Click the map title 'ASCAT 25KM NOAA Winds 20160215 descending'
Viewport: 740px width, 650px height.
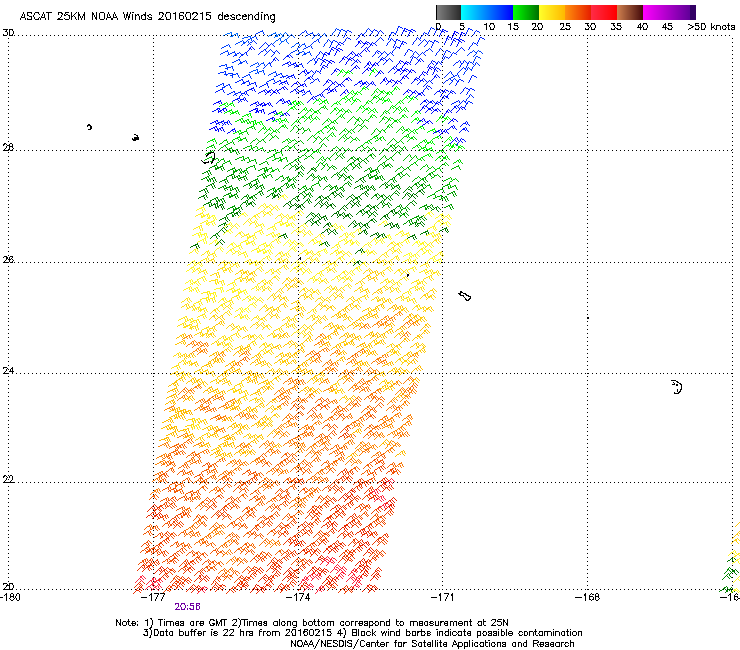point(147,17)
